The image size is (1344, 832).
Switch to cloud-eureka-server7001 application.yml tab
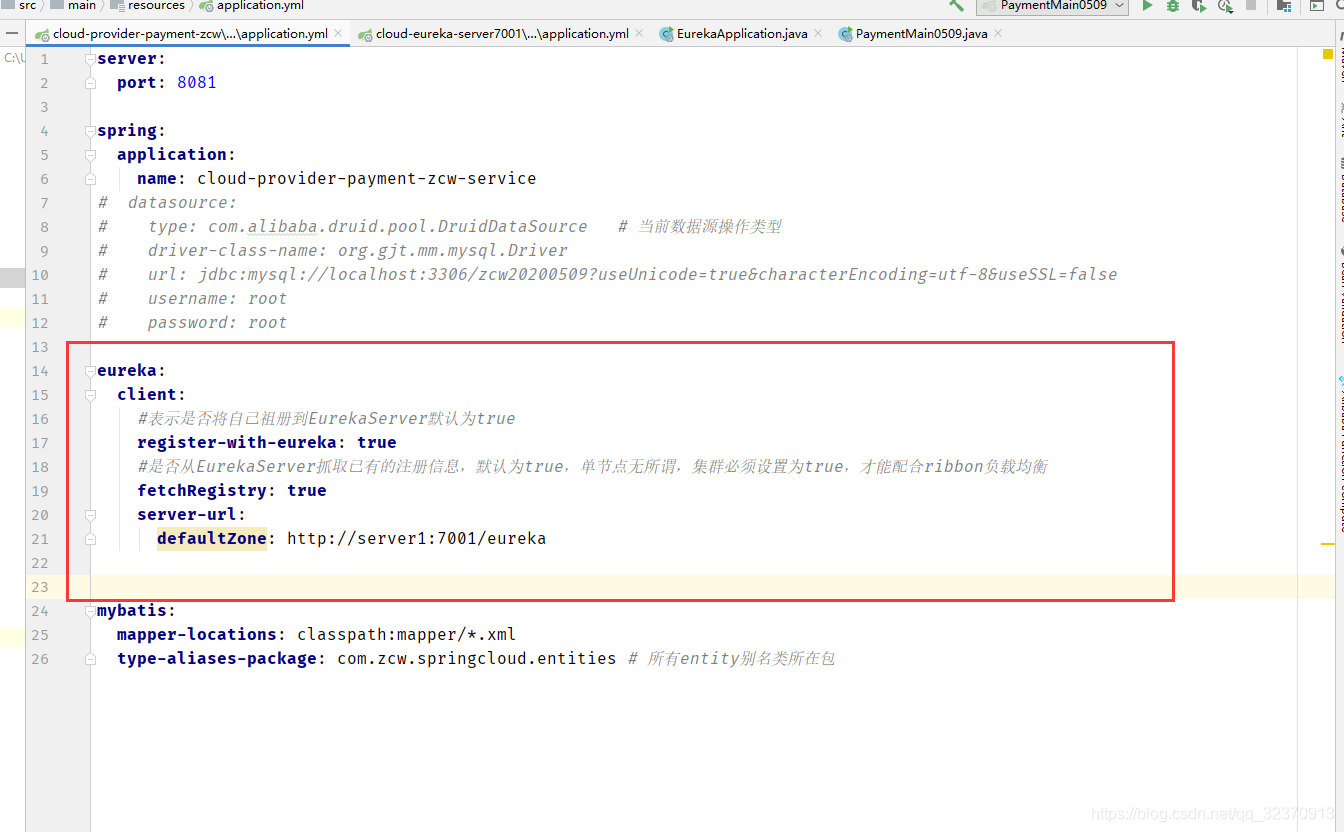[502, 33]
